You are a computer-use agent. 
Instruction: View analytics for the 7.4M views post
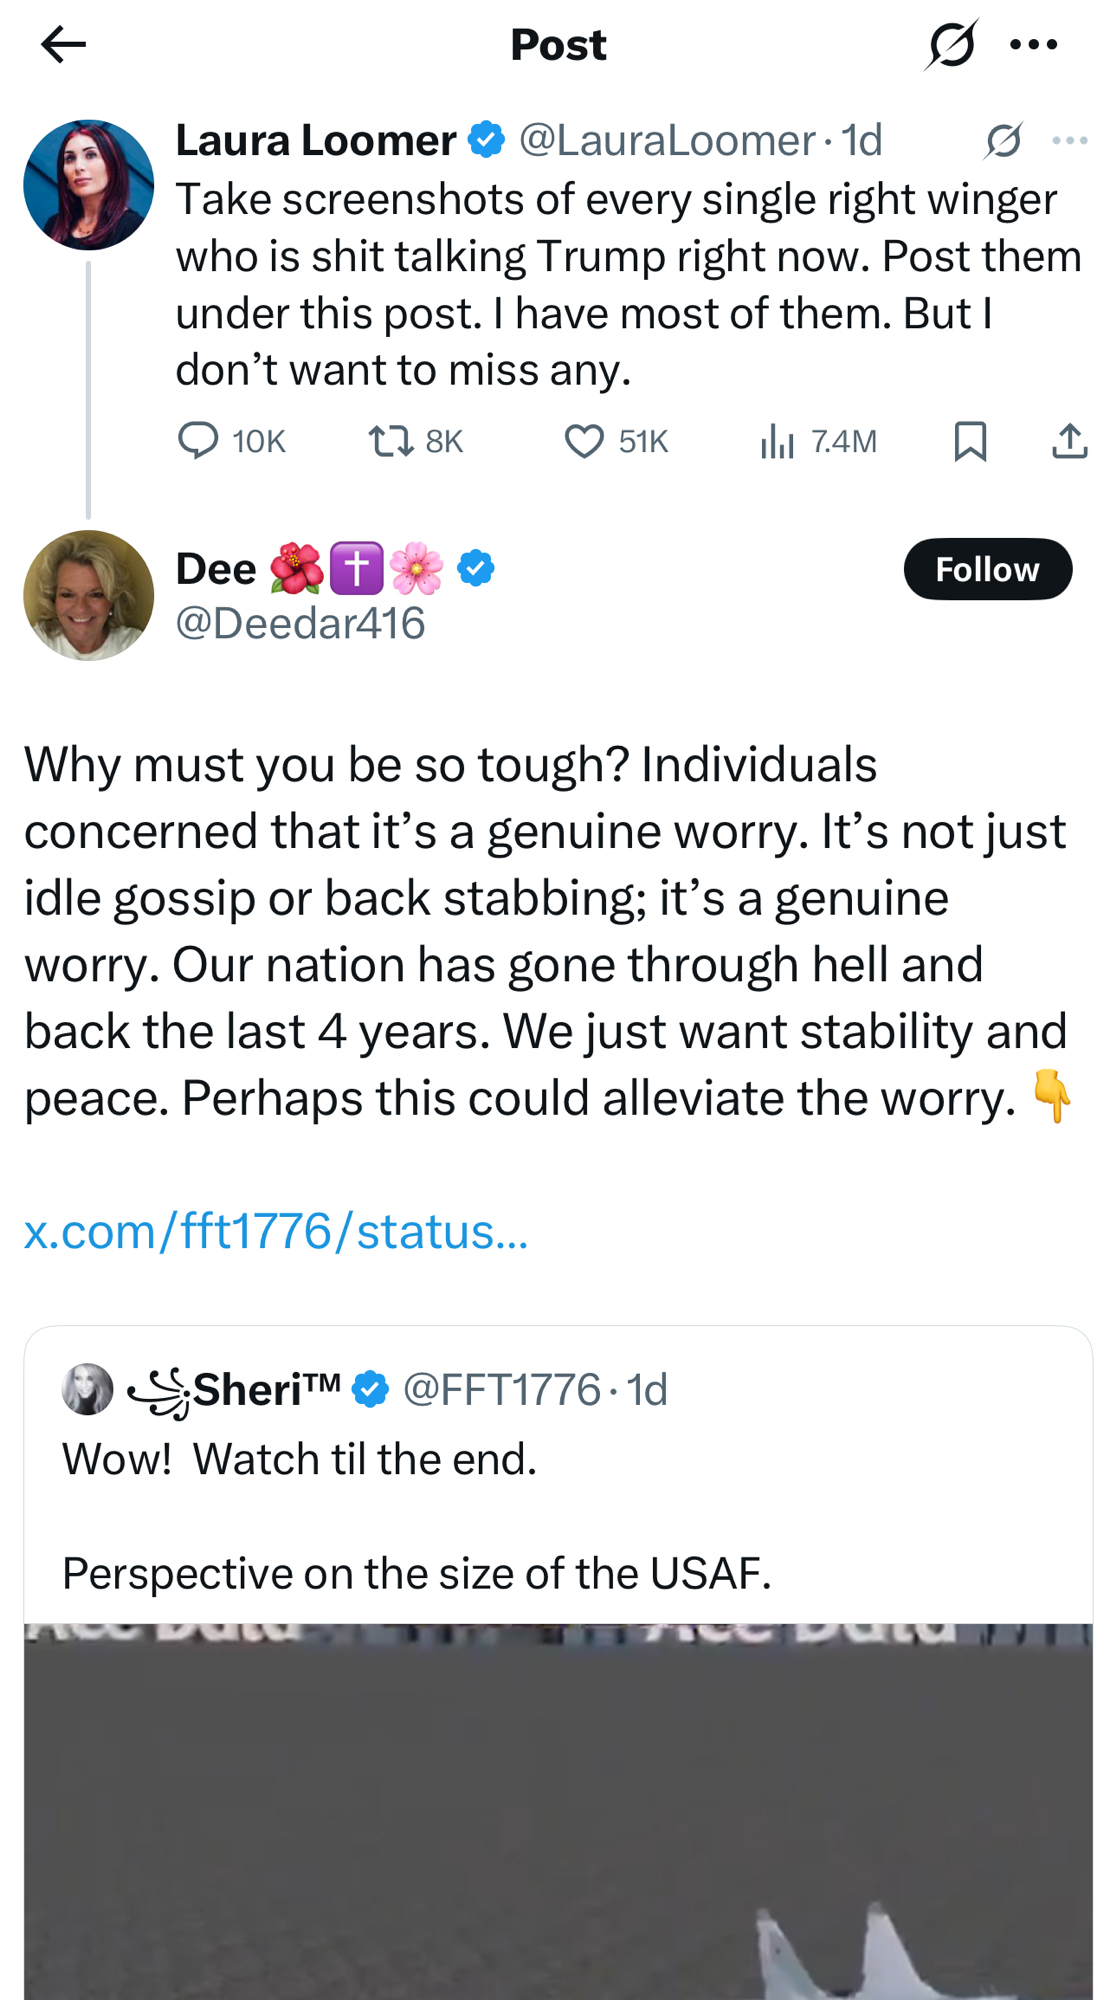pyautogui.click(x=777, y=441)
